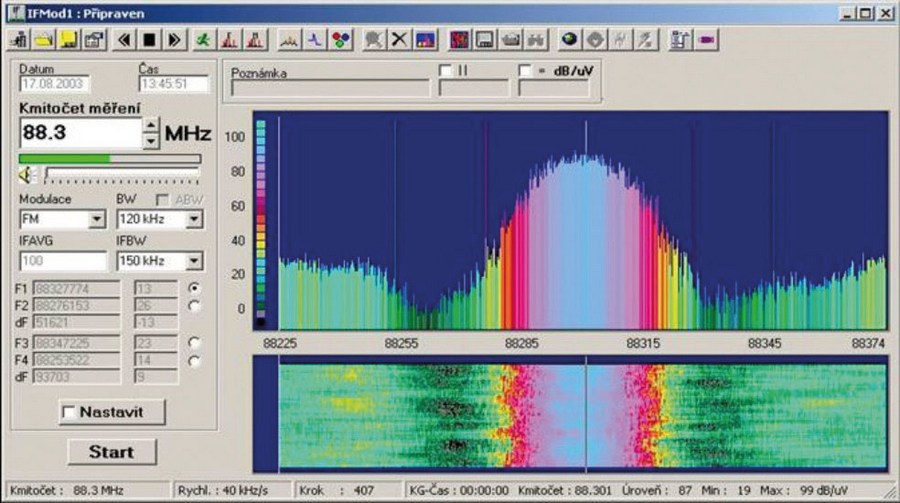Tick the dB/uV checkbox

pos(525,71)
